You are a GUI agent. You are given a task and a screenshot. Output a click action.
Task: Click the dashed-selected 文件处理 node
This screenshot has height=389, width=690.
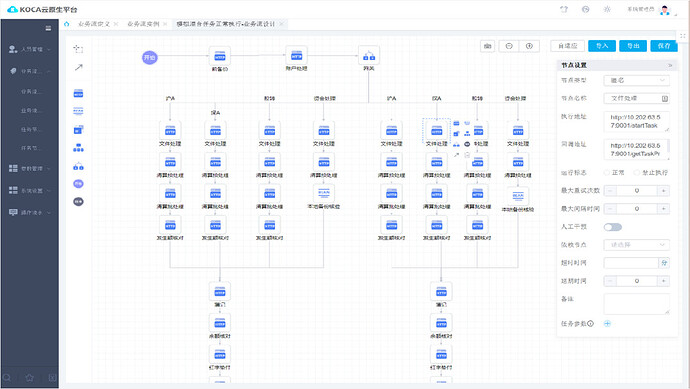(437, 131)
